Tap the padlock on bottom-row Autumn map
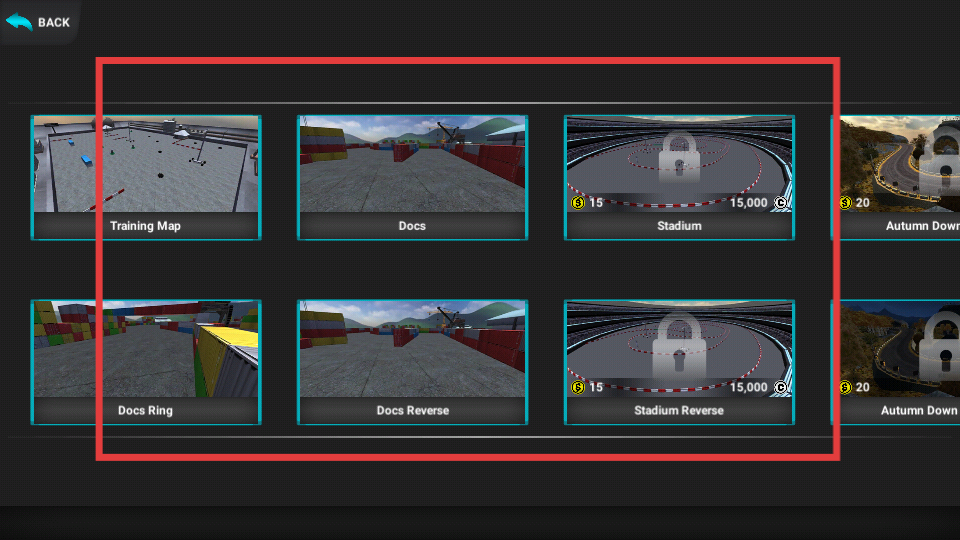Image resolution: width=960 pixels, height=540 pixels. [x=940, y=340]
